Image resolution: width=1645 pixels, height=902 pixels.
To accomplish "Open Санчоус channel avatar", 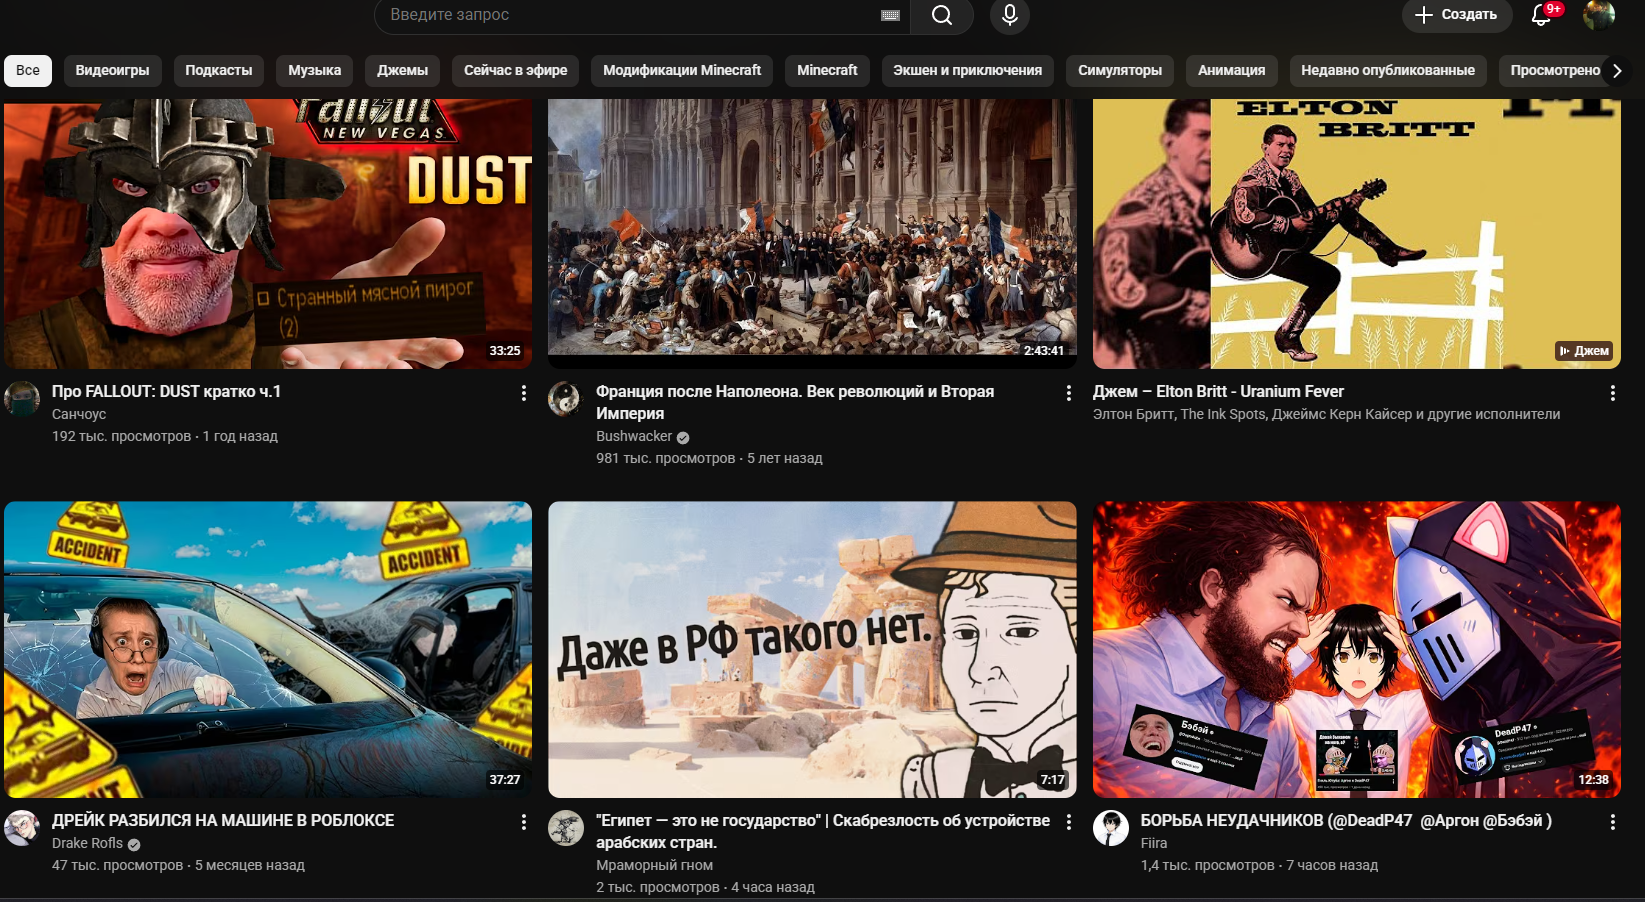I will 22,399.
